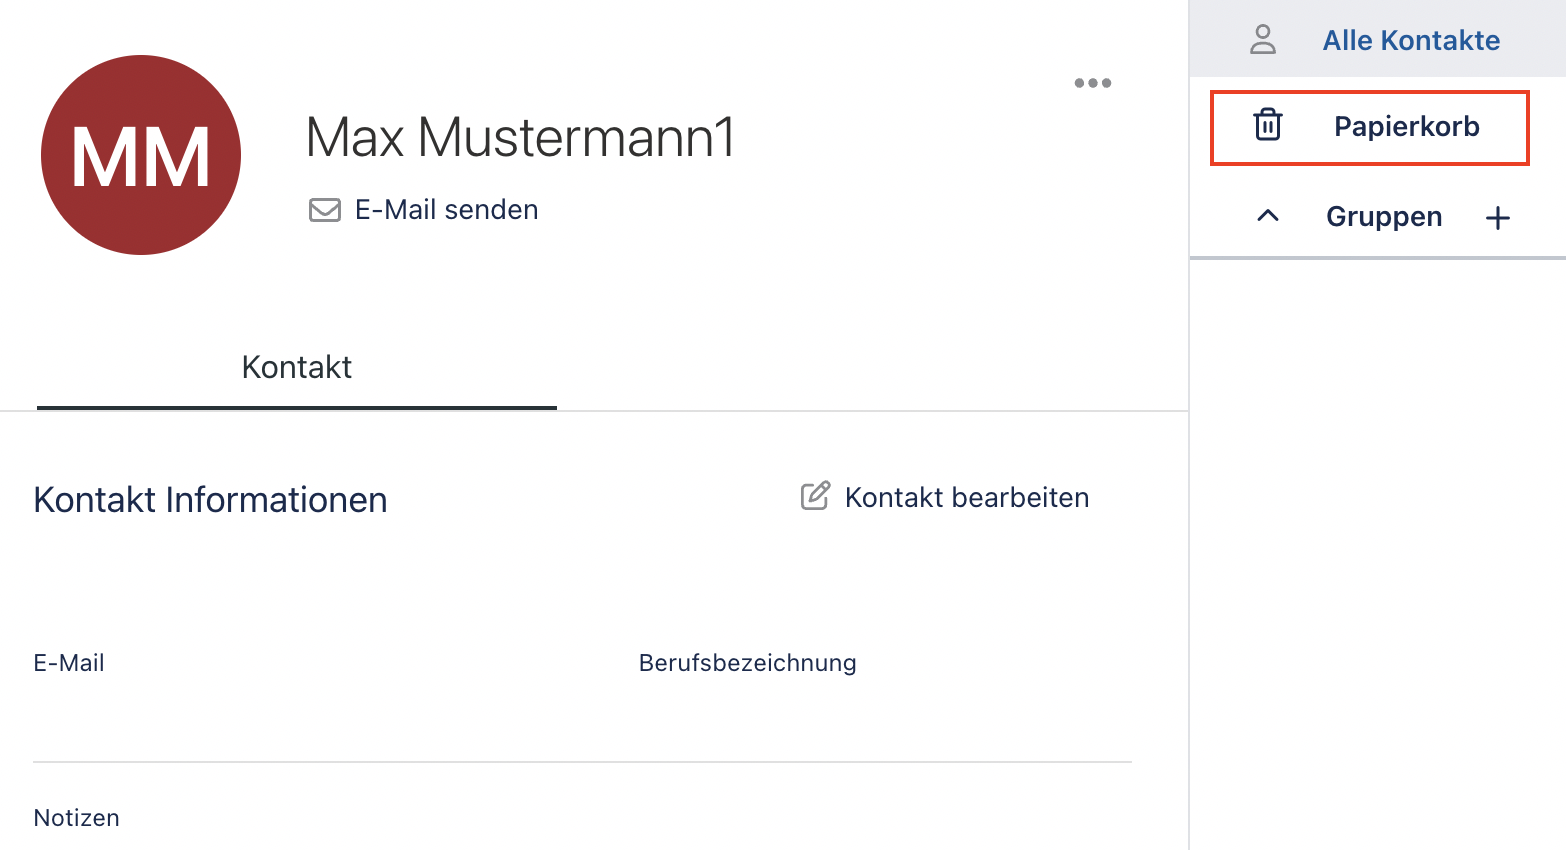Open the three-dot more options menu
1566x850 pixels.
1092,83
